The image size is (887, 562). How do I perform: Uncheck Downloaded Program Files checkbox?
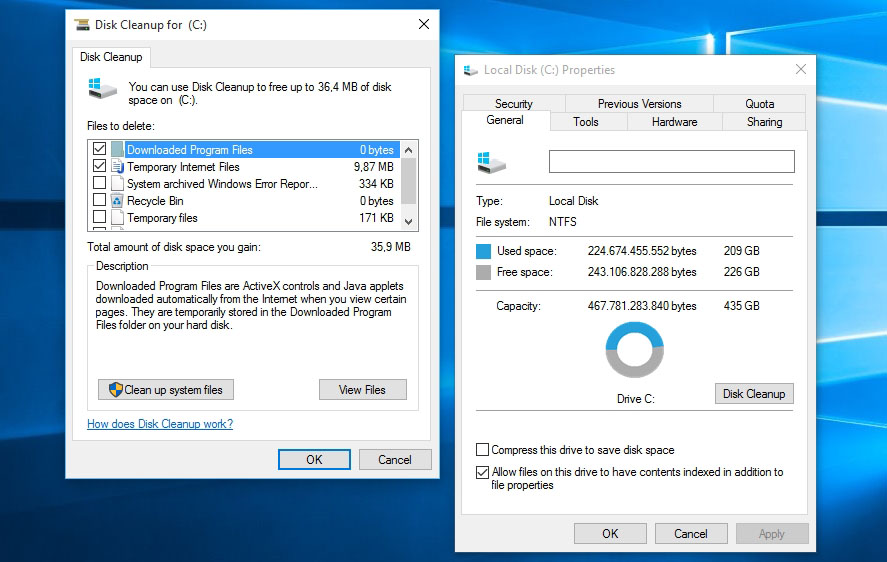100,149
